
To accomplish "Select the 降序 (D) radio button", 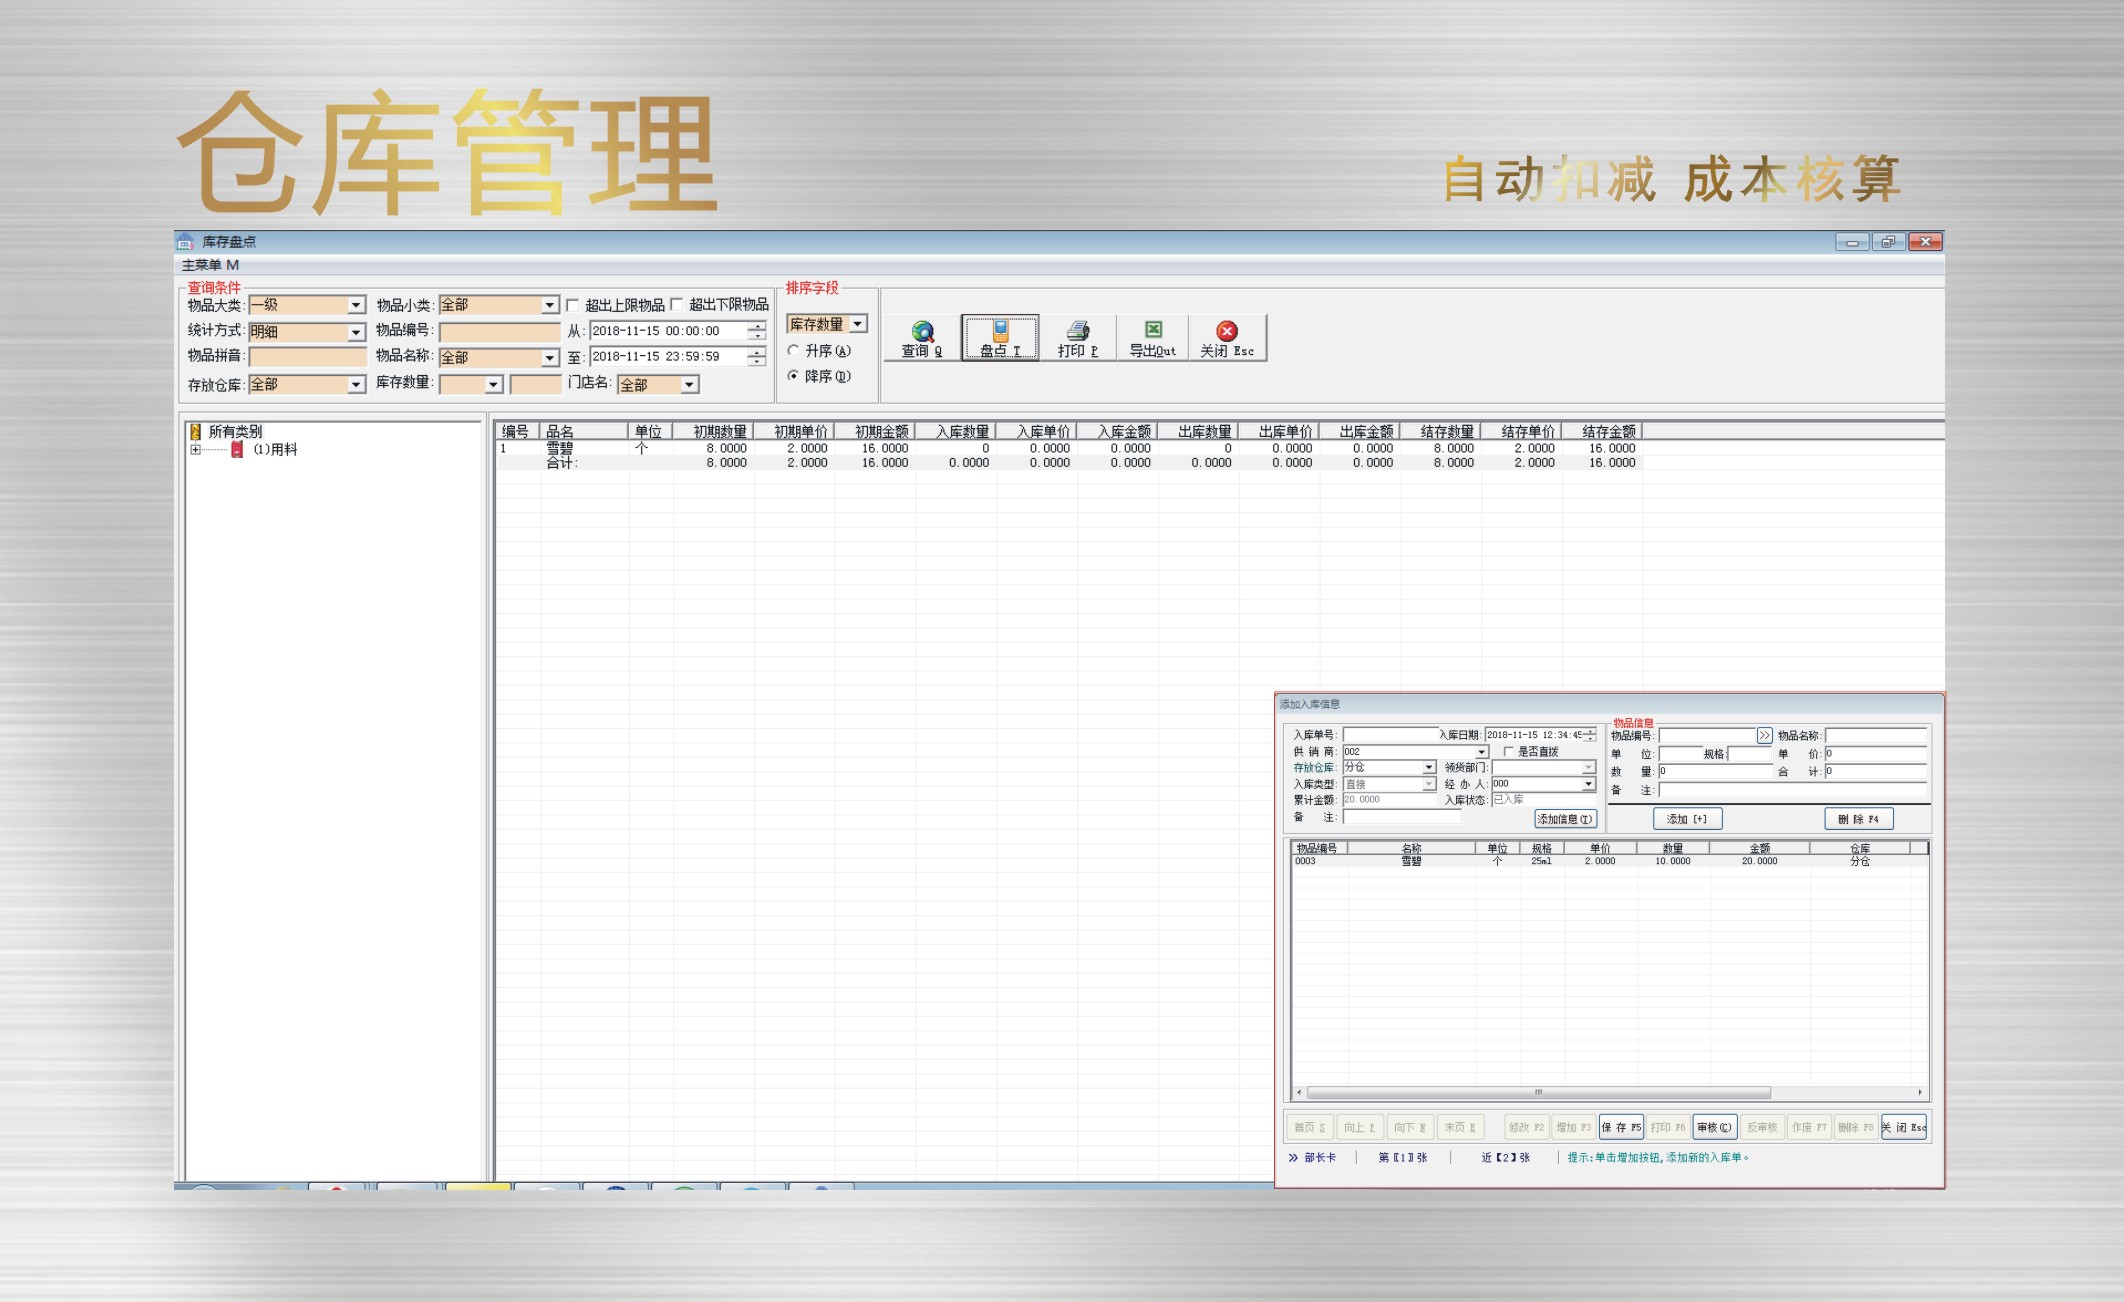I will coord(794,376).
